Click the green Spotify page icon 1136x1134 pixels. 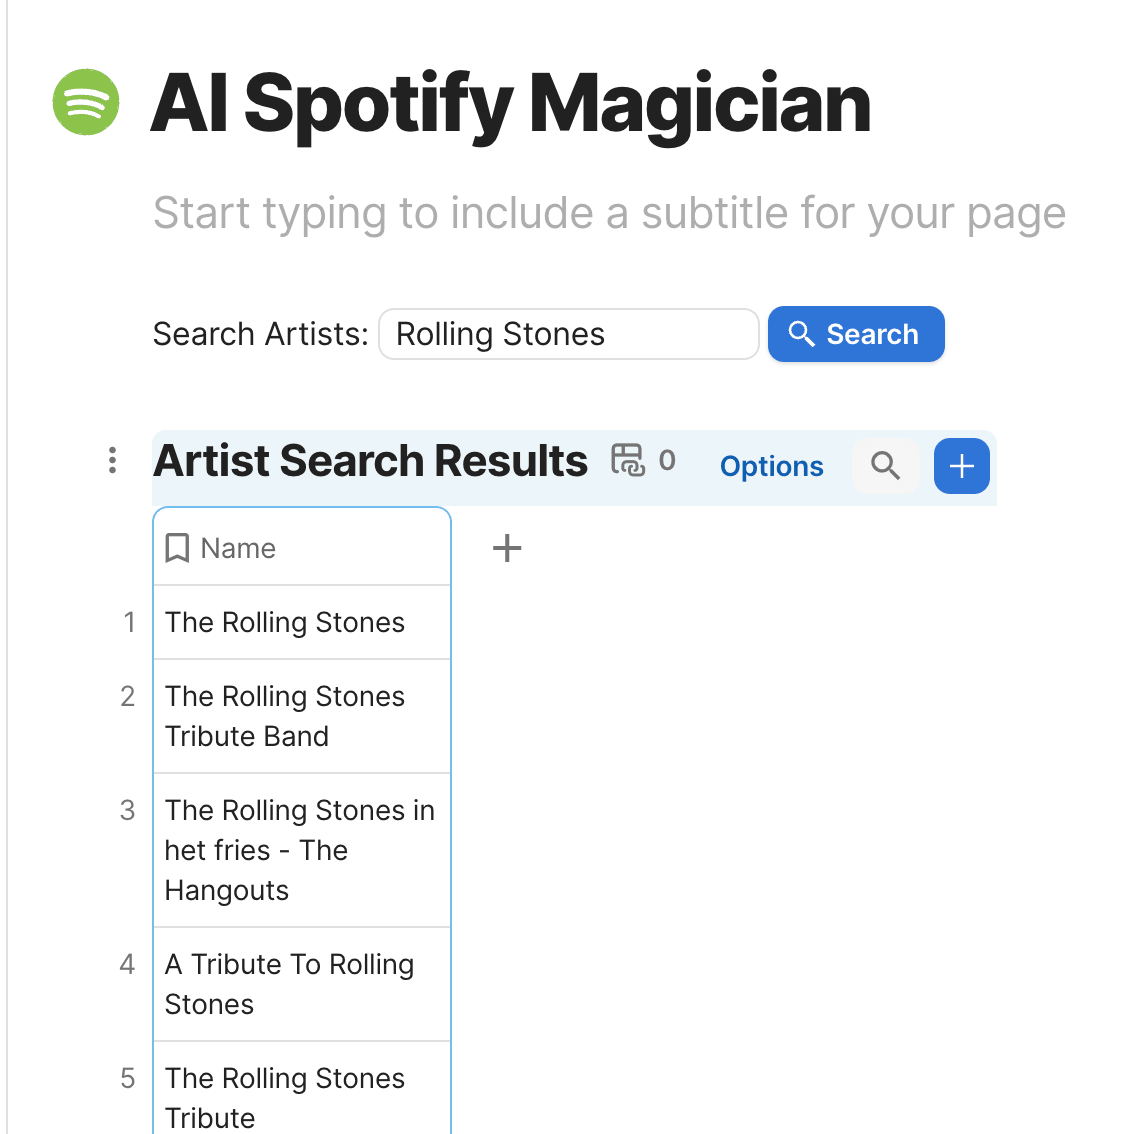tap(85, 102)
